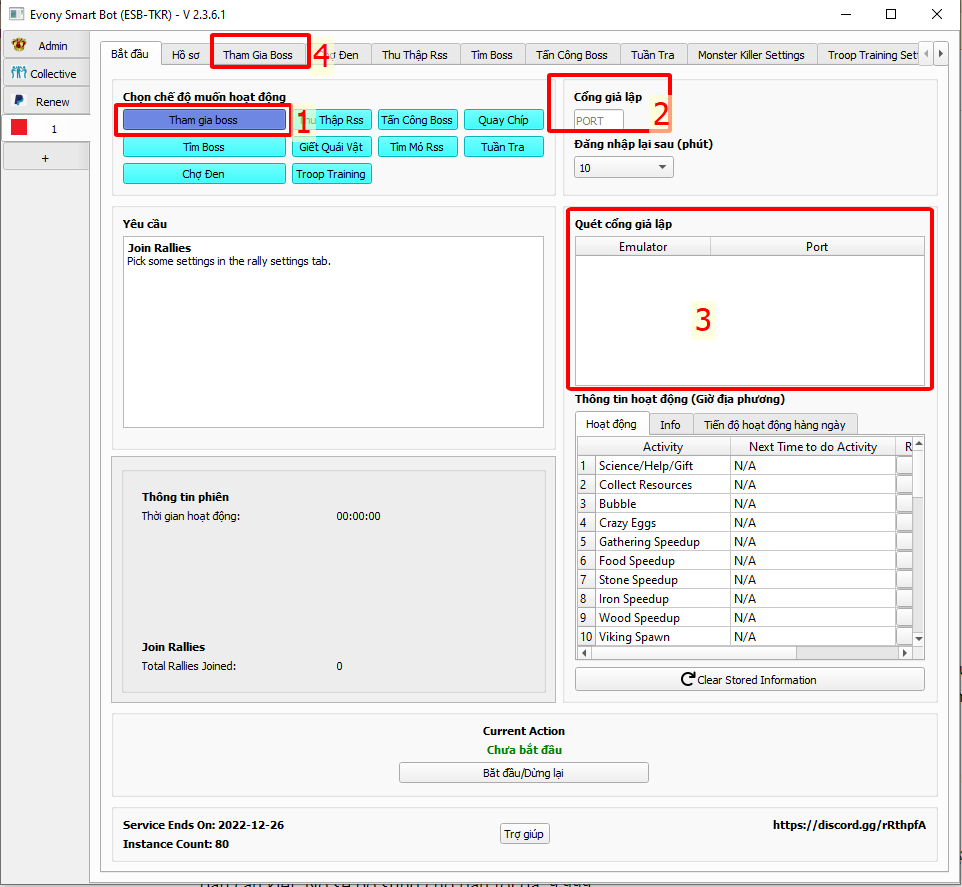The width and height of the screenshot is (962, 887).
Task: Open the re-login minutes dropdown
Action: 623,167
